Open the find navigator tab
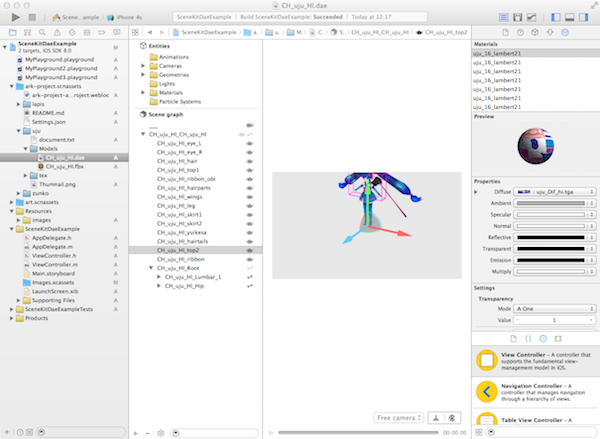600x439 pixels. pyautogui.click(x=42, y=33)
